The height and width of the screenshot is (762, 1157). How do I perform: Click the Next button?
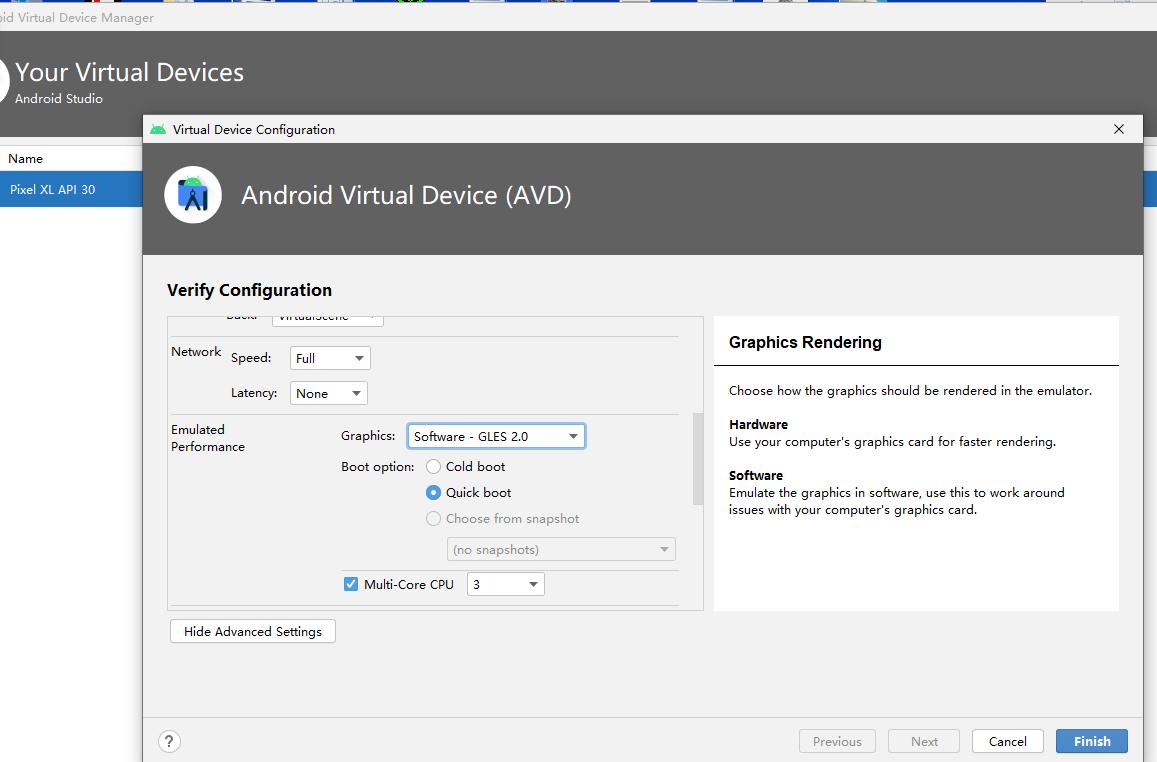click(x=924, y=741)
